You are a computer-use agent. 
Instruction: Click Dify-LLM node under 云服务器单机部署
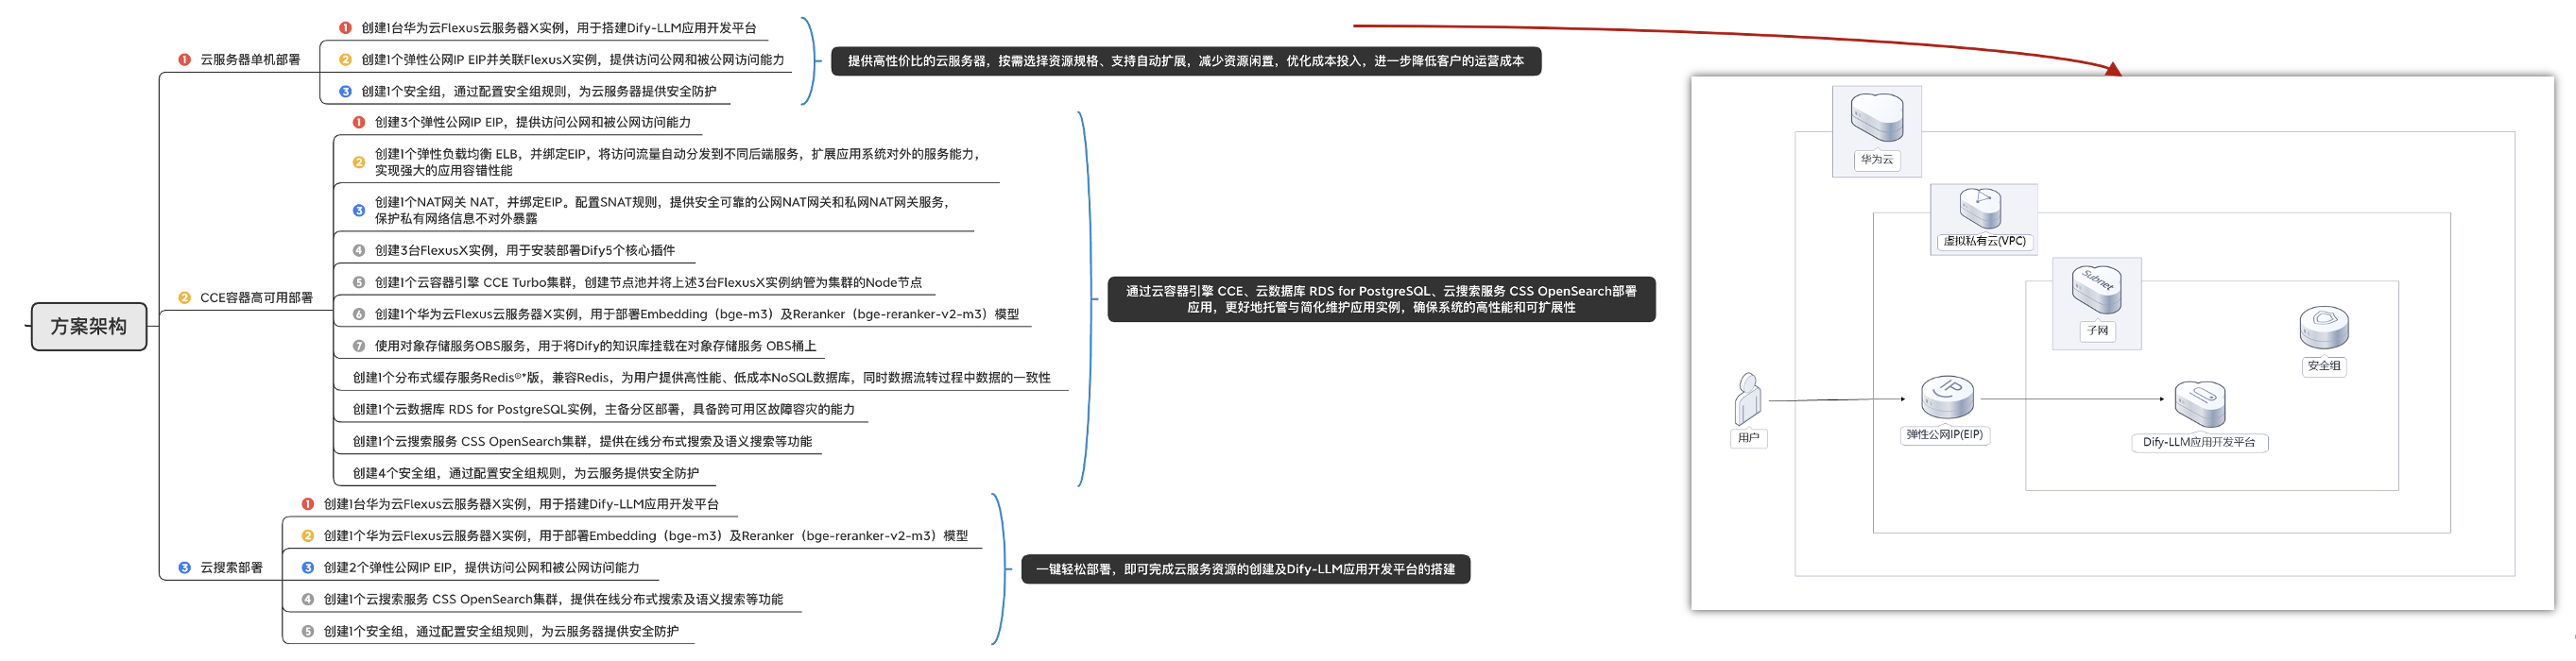pos(558,28)
